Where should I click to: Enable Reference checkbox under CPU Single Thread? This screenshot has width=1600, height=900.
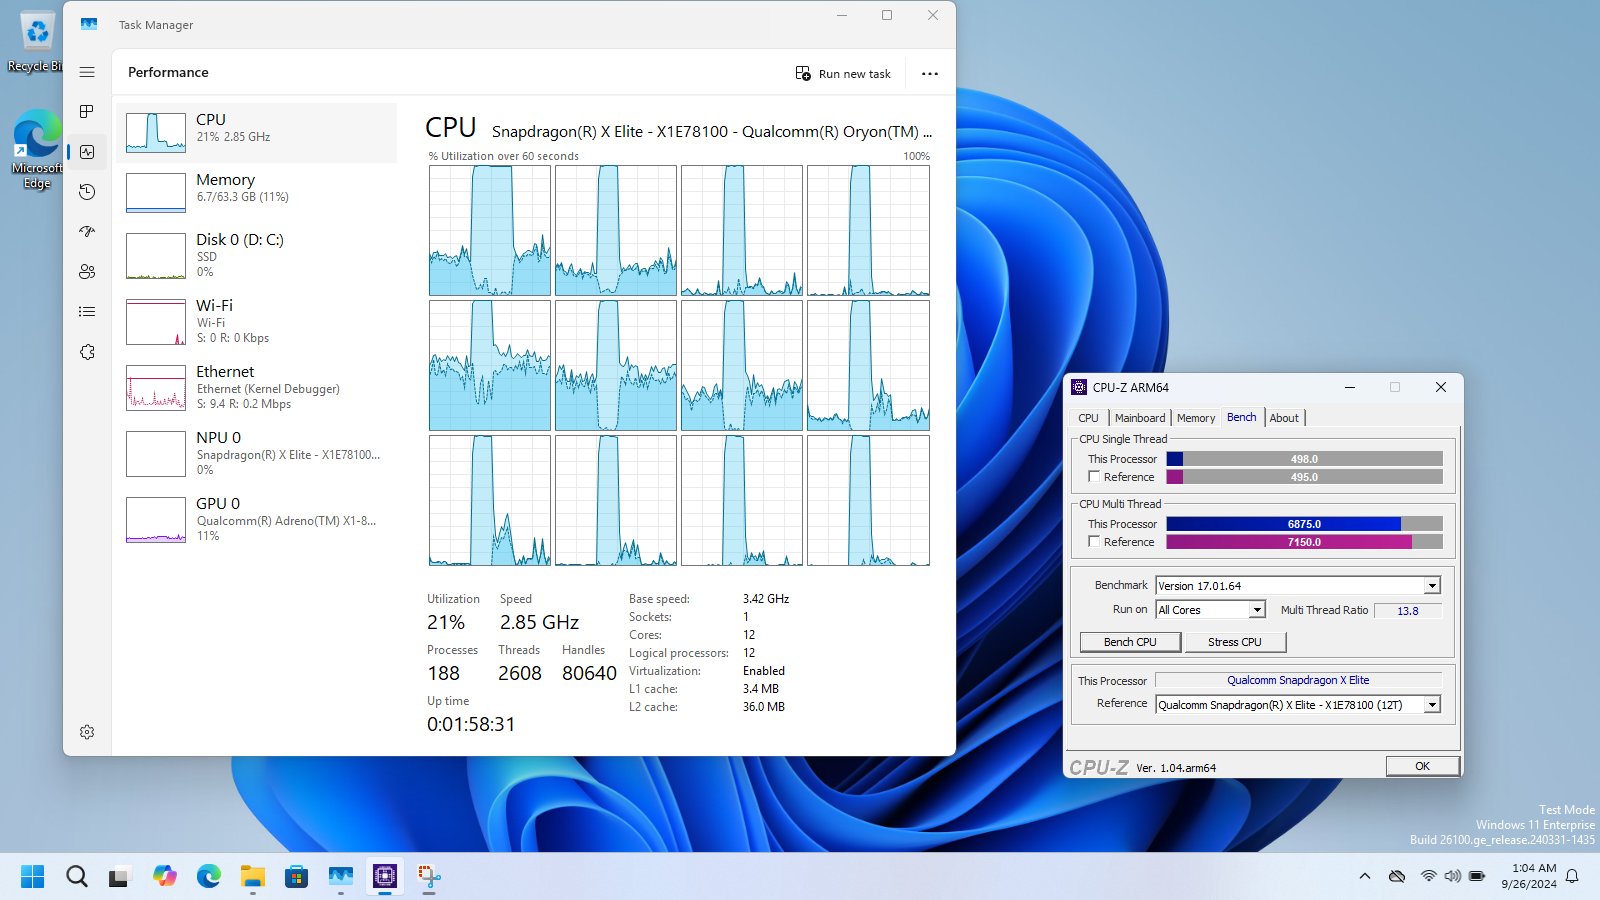point(1094,477)
